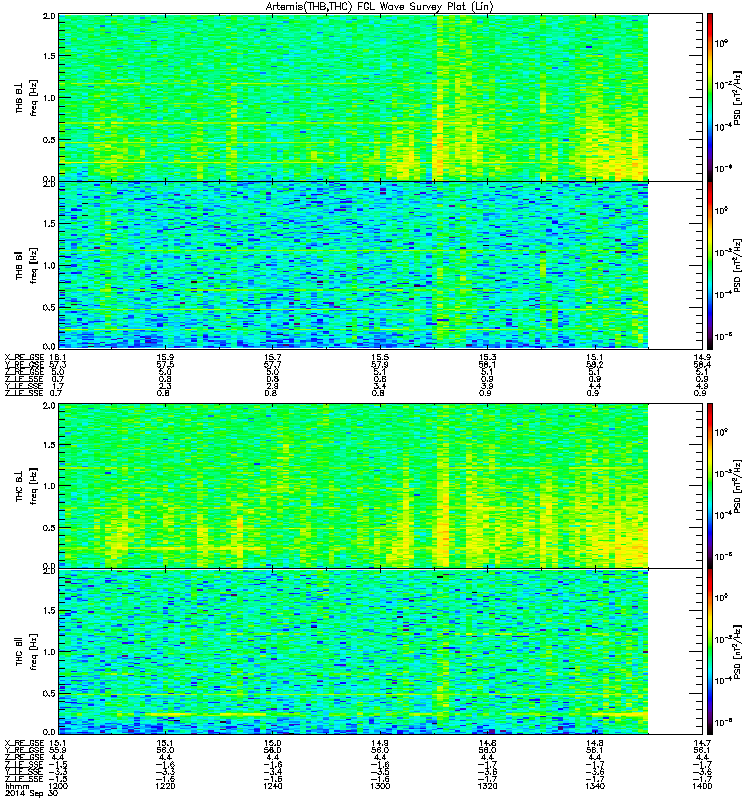Viewport: 750px width, 800px height.
Task: Click the PSD color bar beside THC B∥ panel
Action: 710,652
